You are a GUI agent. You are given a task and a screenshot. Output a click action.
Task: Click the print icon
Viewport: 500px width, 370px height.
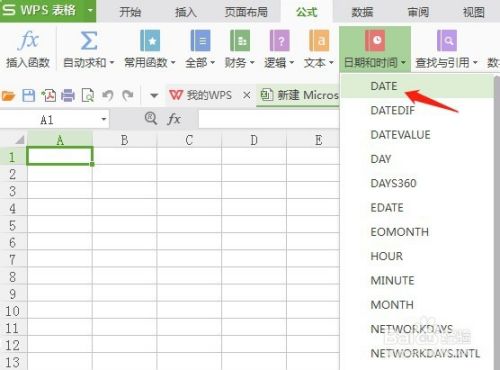[x=68, y=96]
